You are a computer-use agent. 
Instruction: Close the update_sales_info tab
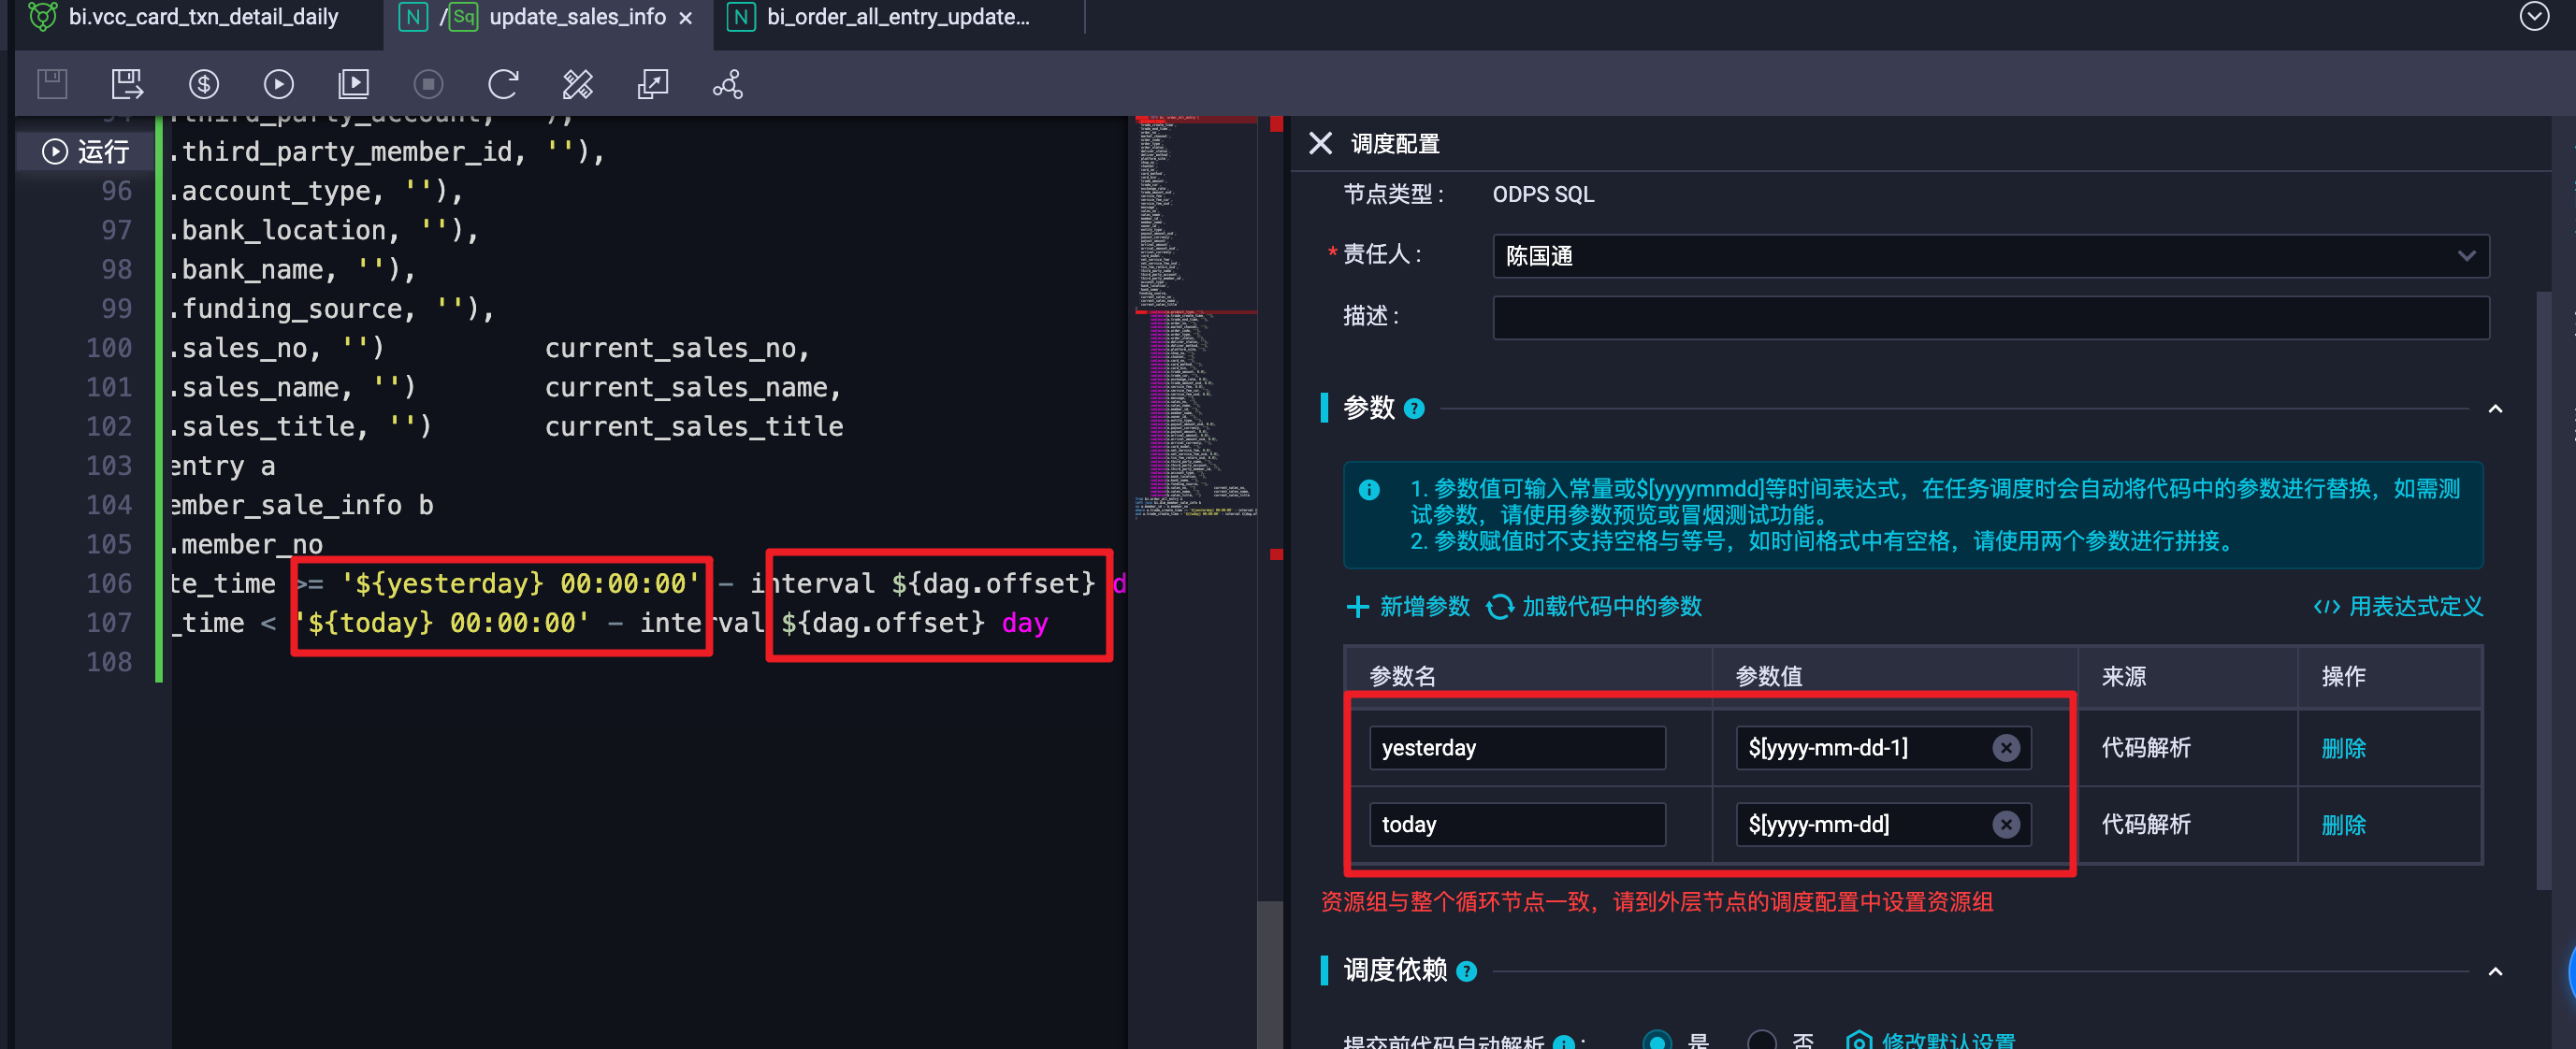pyautogui.click(x=686, y=17)
